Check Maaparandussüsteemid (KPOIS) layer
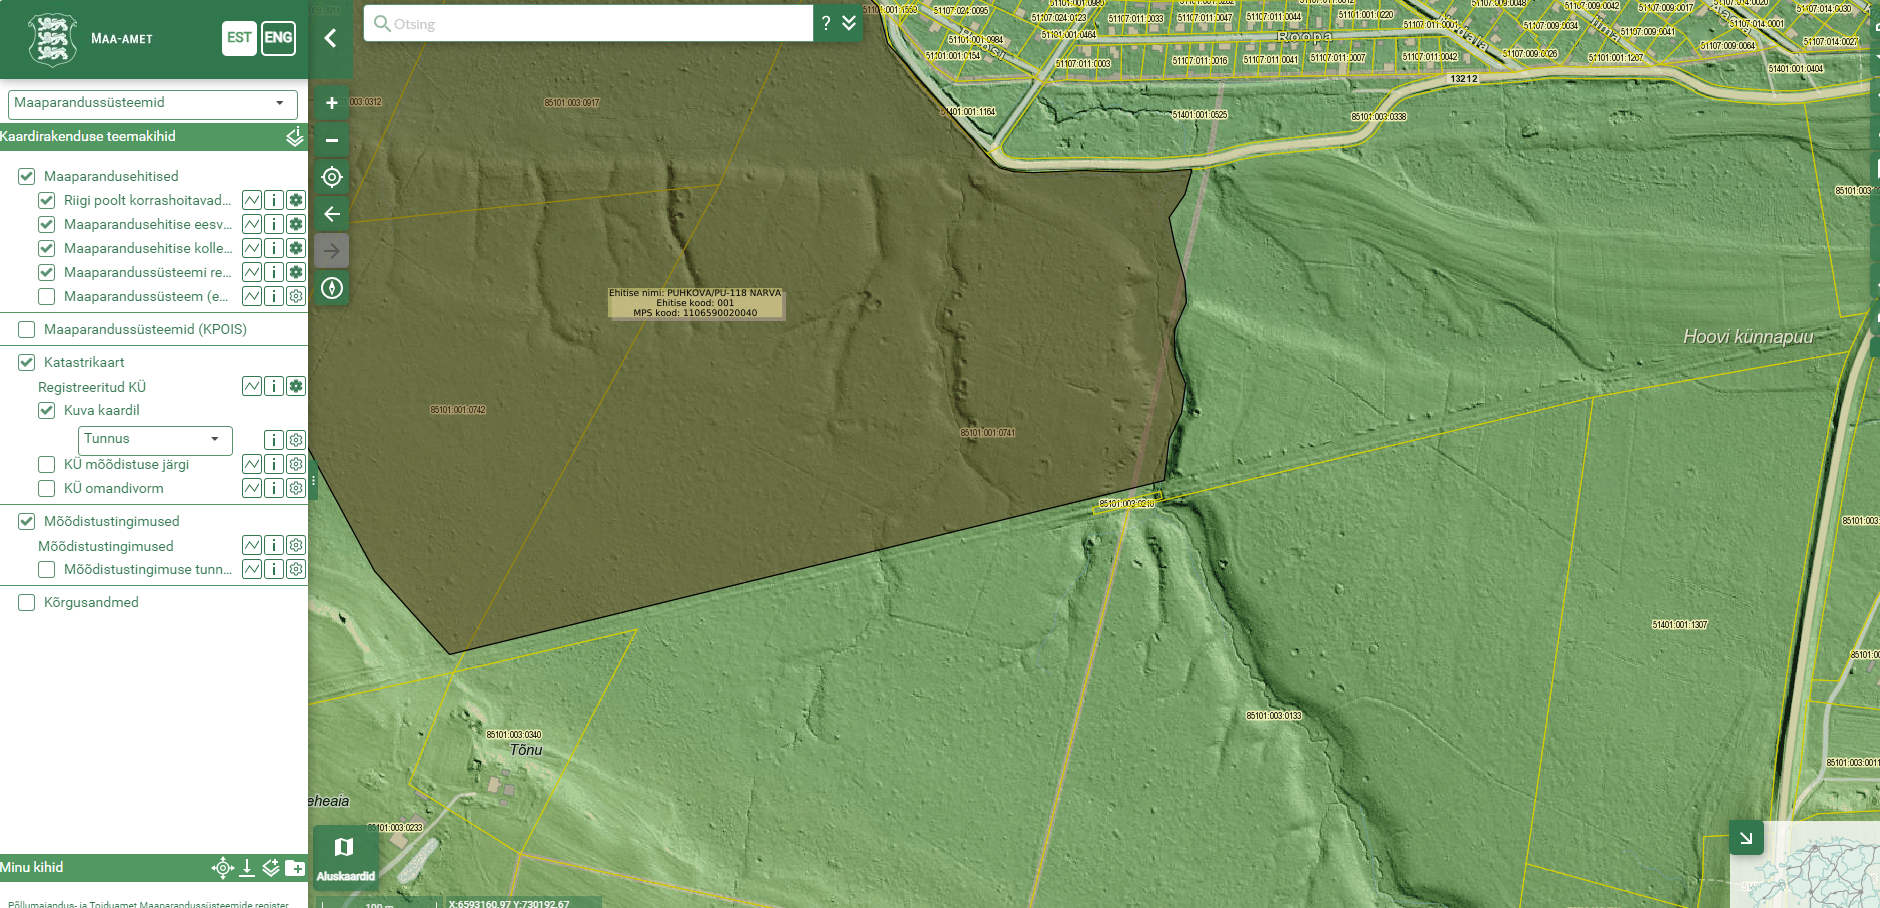This screenshot has height=908, width=1880. tap(27, 329)
